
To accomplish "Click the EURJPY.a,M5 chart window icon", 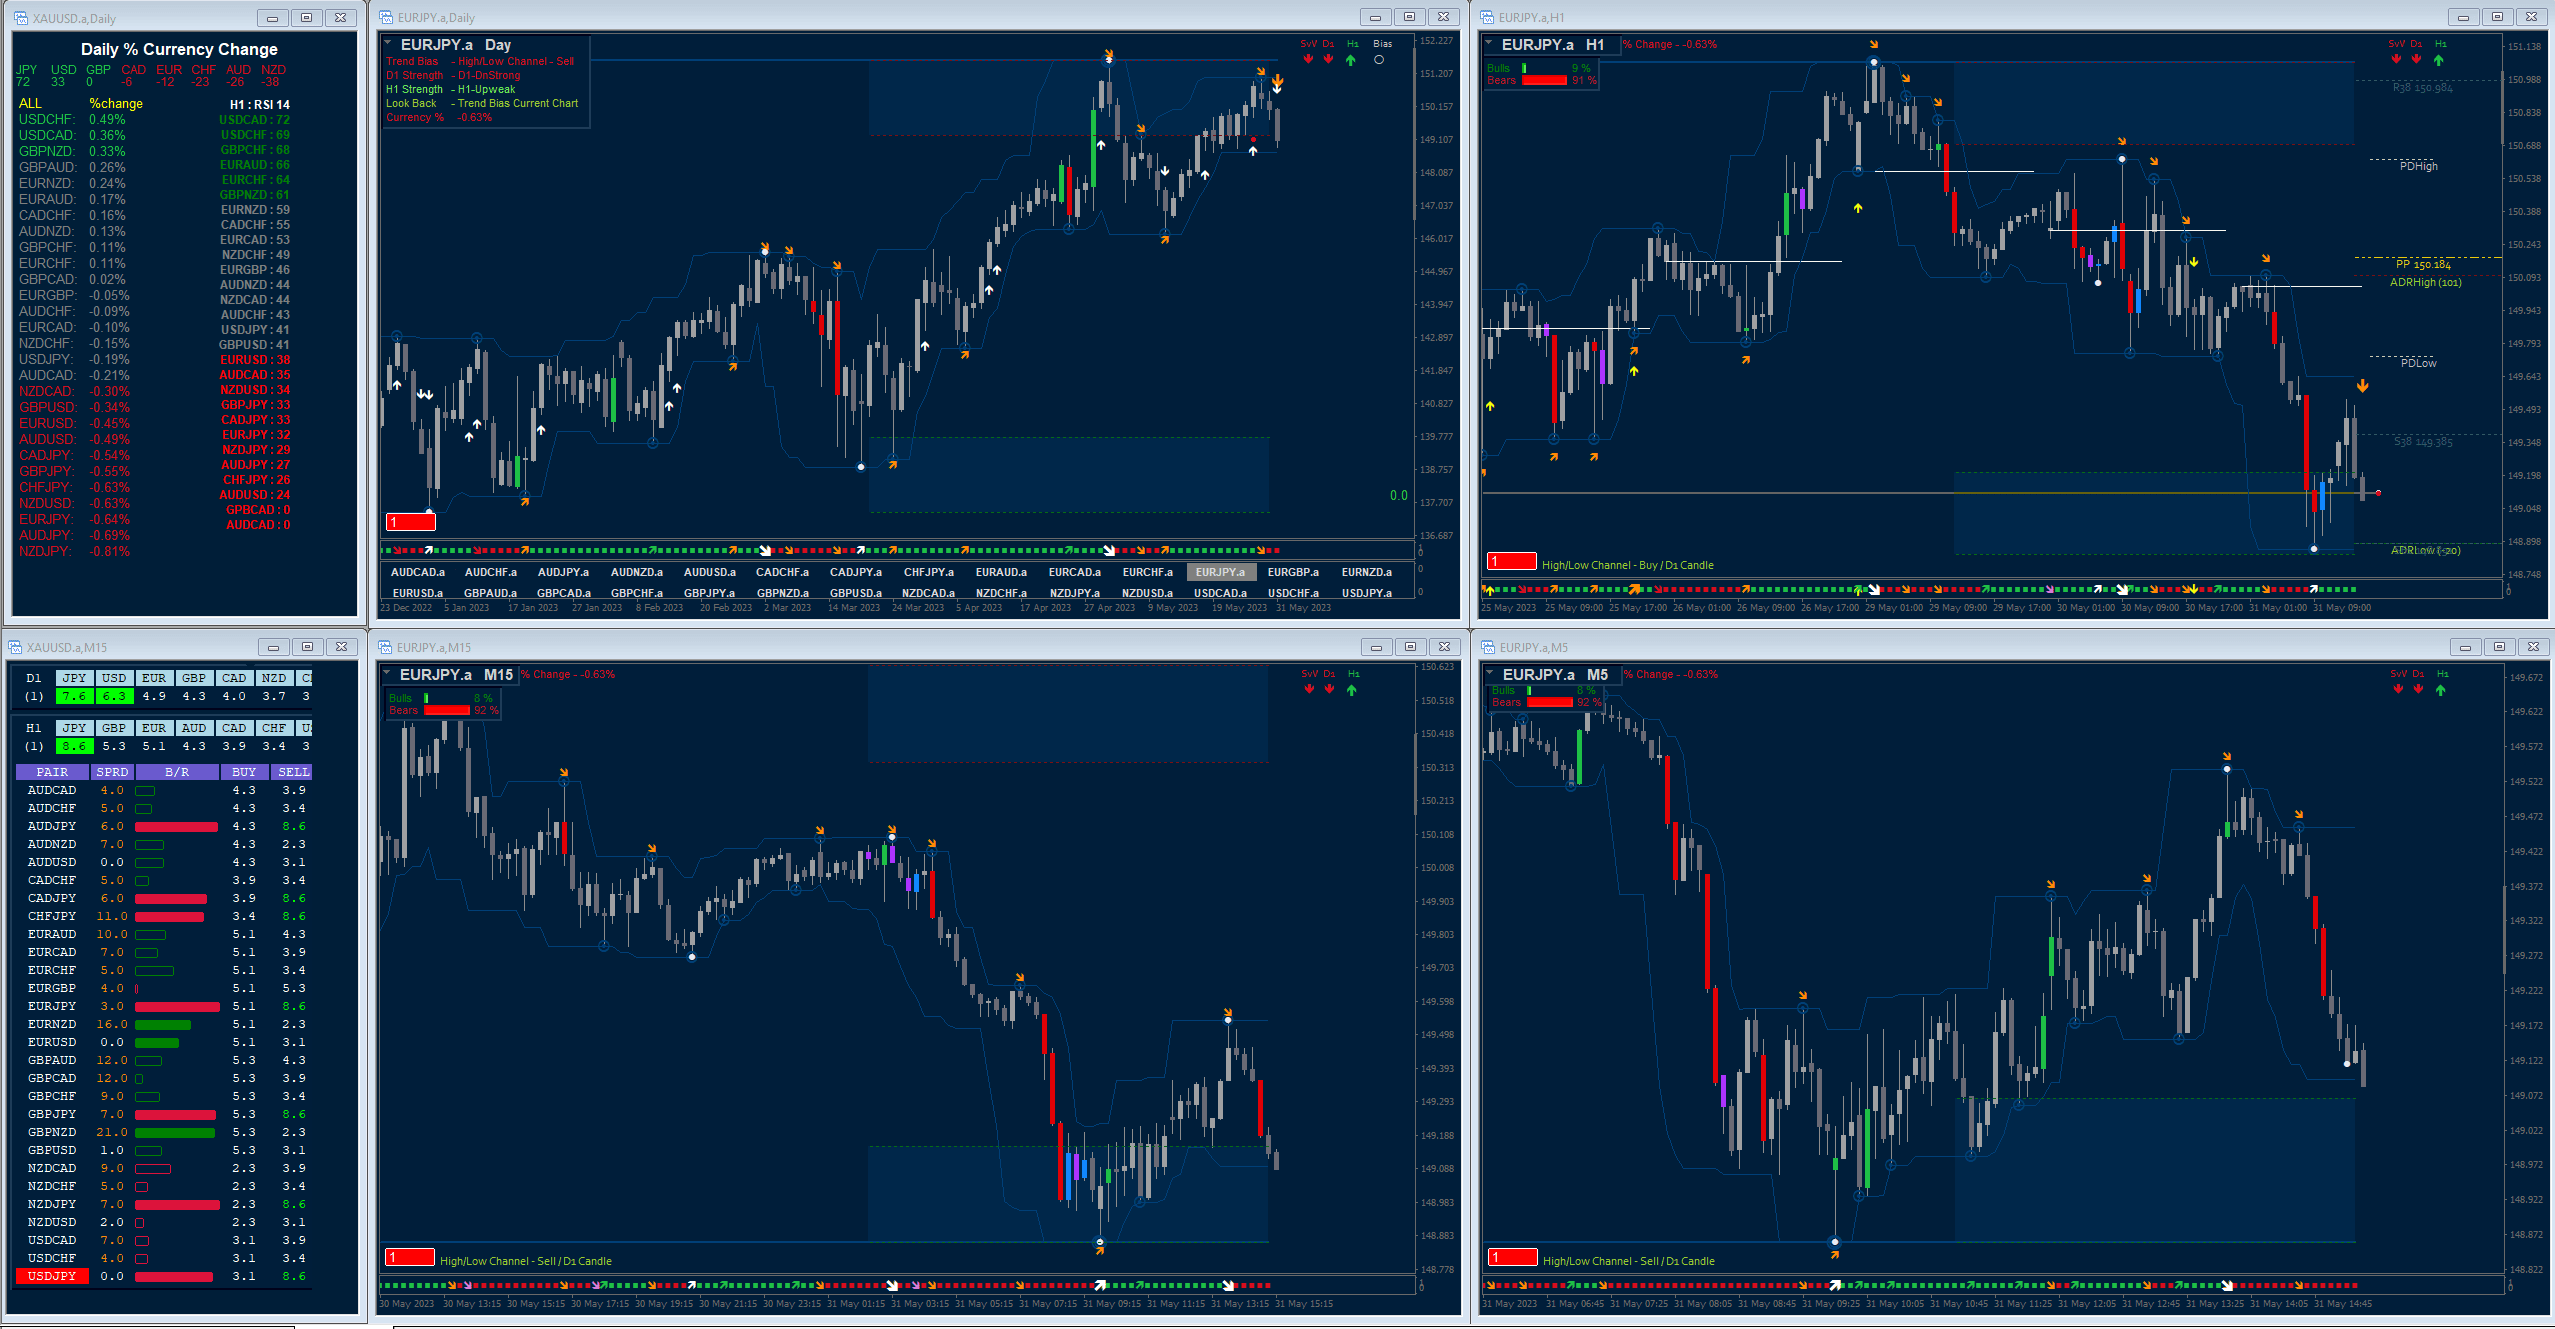I will coord(1487,647).
